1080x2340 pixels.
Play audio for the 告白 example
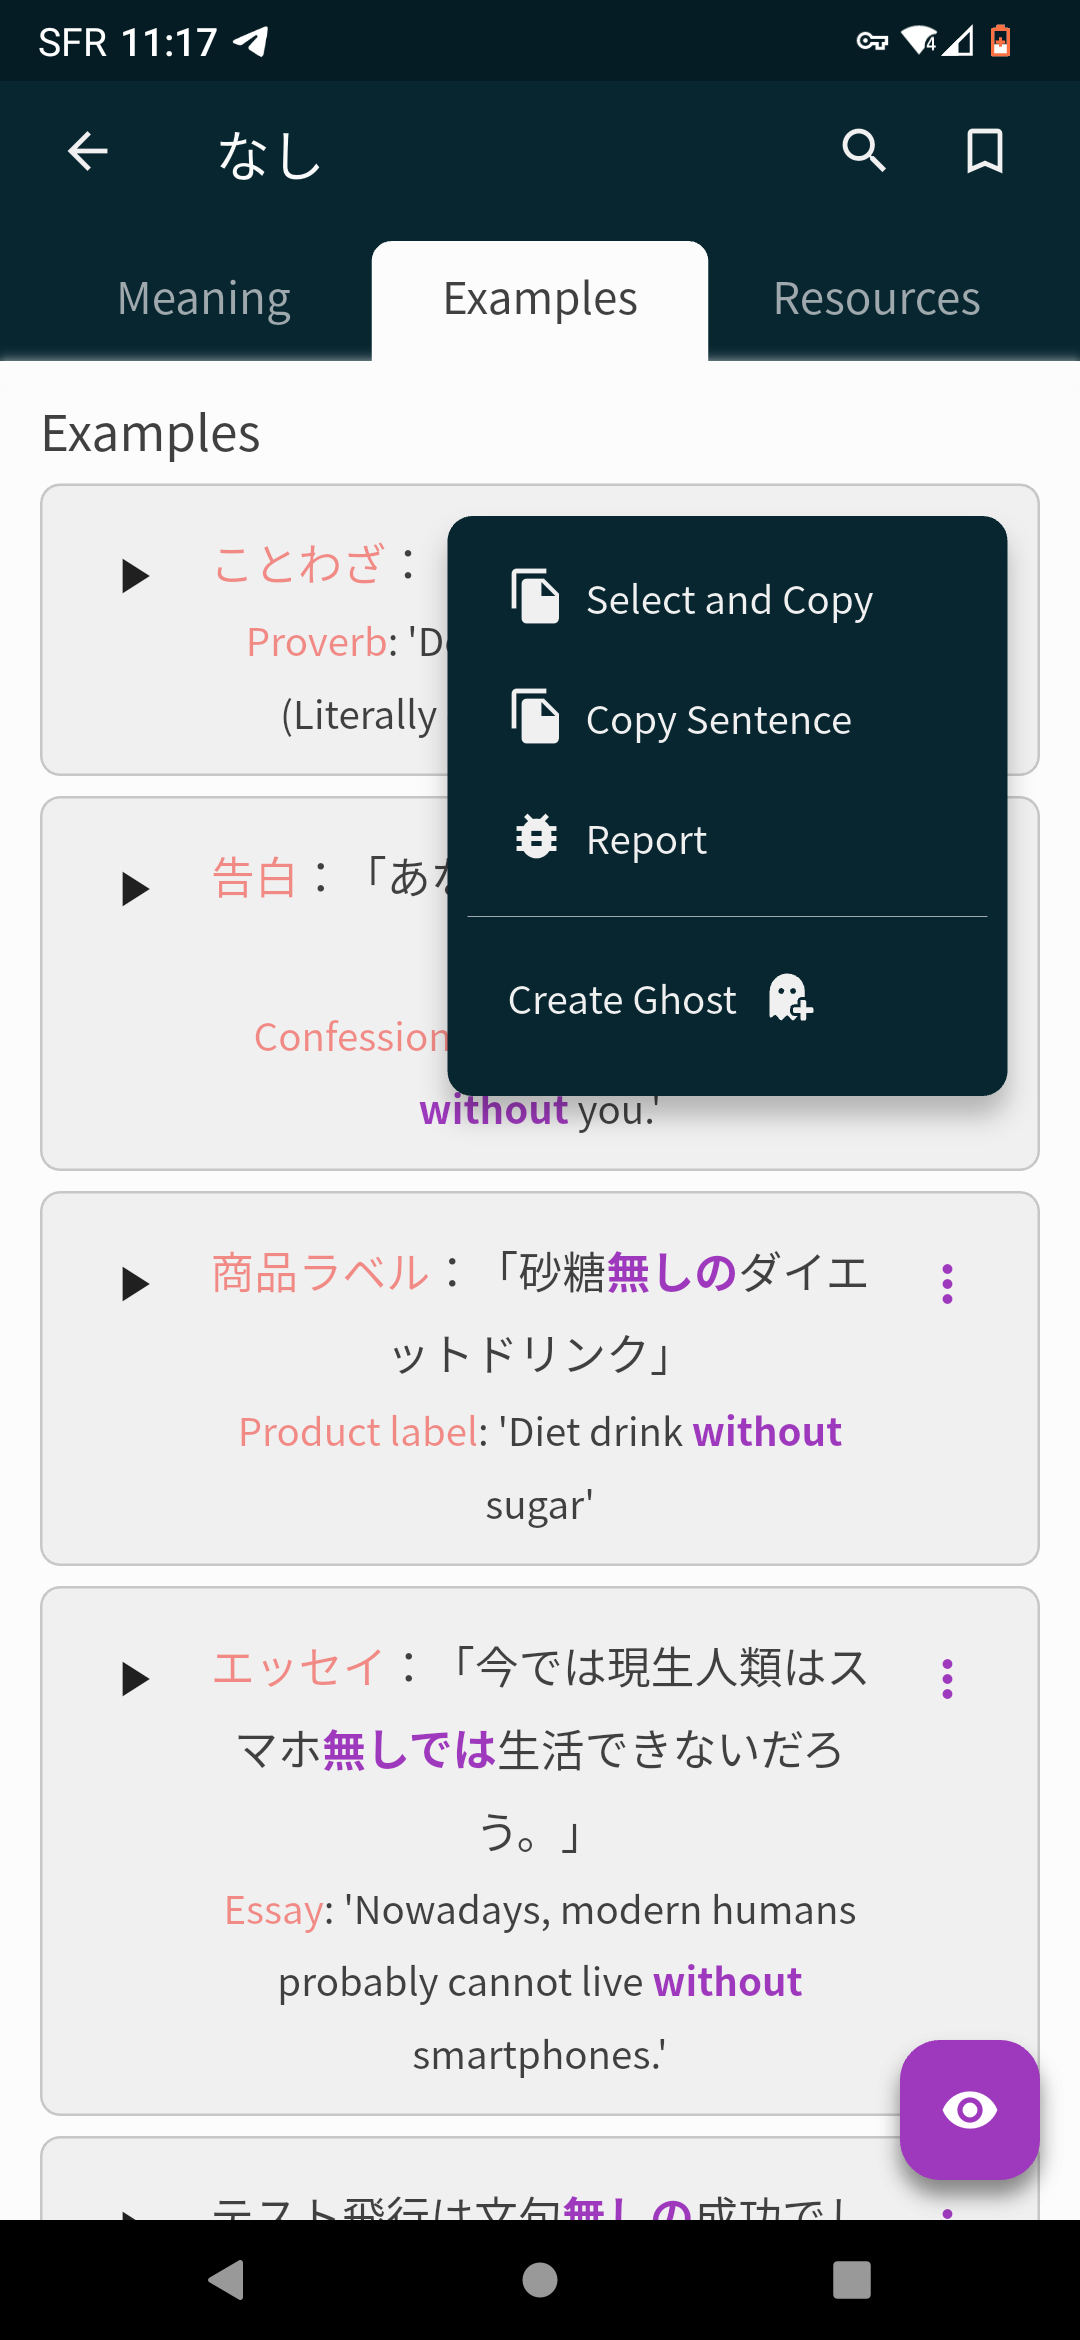click(135, 889)
